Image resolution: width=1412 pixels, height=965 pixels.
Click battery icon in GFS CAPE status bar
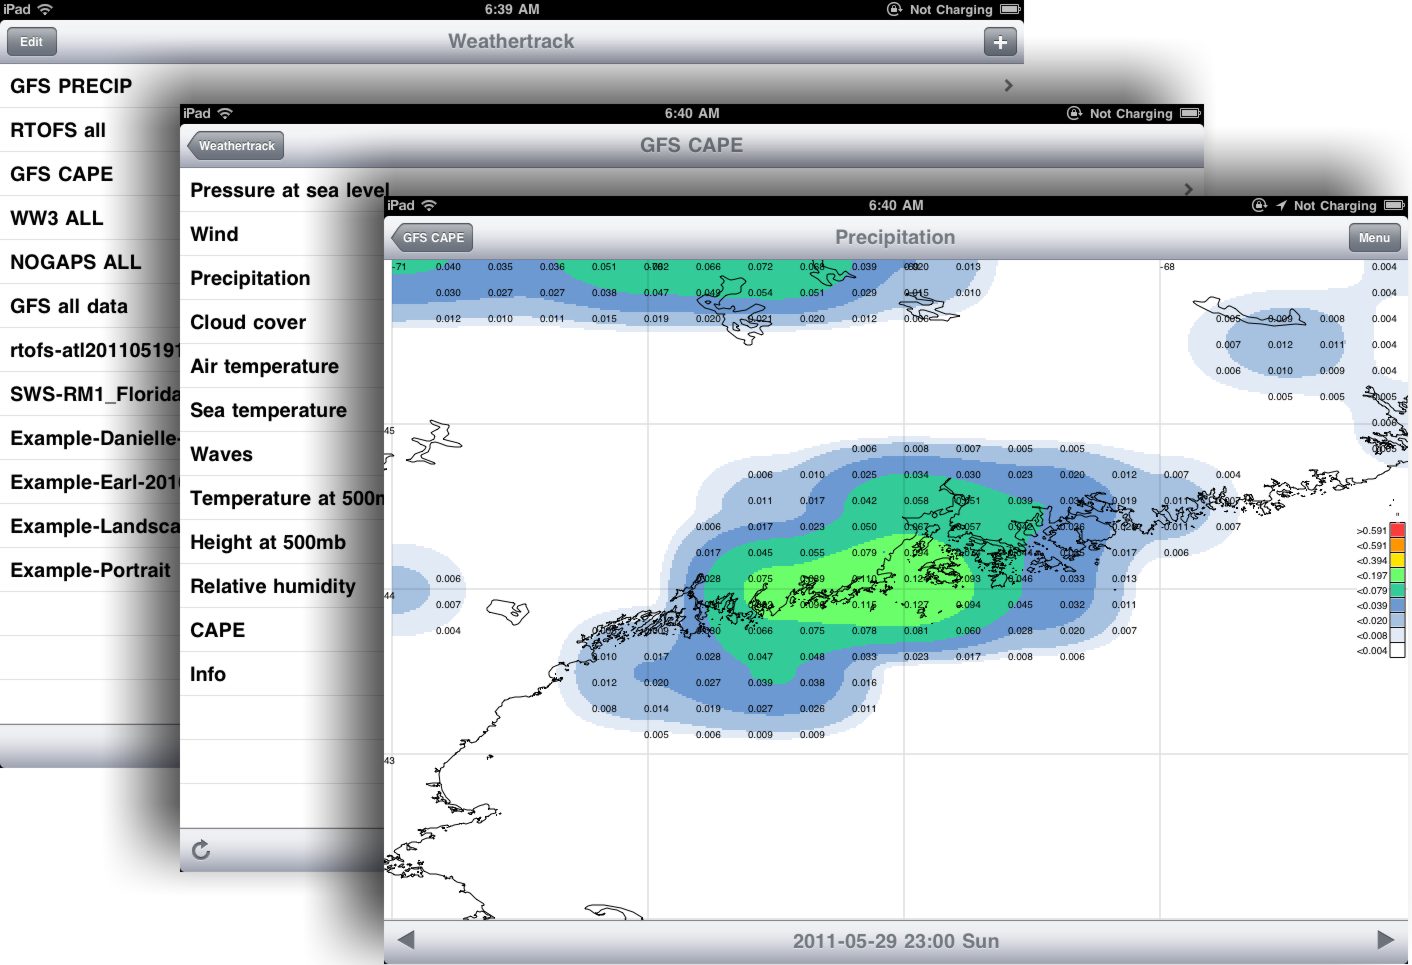point(1190,113)
